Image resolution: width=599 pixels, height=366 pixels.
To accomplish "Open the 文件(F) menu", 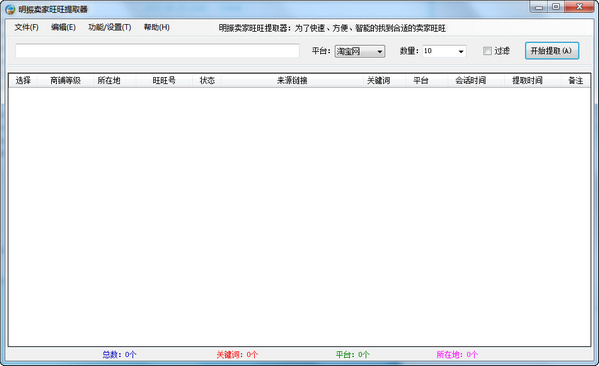I will point(26,27).
